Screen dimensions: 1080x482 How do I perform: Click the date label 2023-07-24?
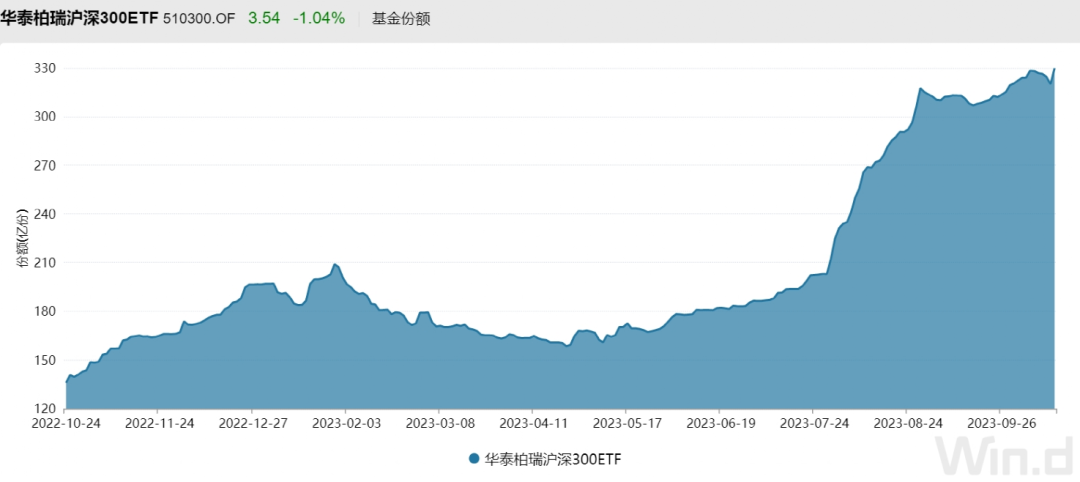pyautogui.click(x=812, y=421)
